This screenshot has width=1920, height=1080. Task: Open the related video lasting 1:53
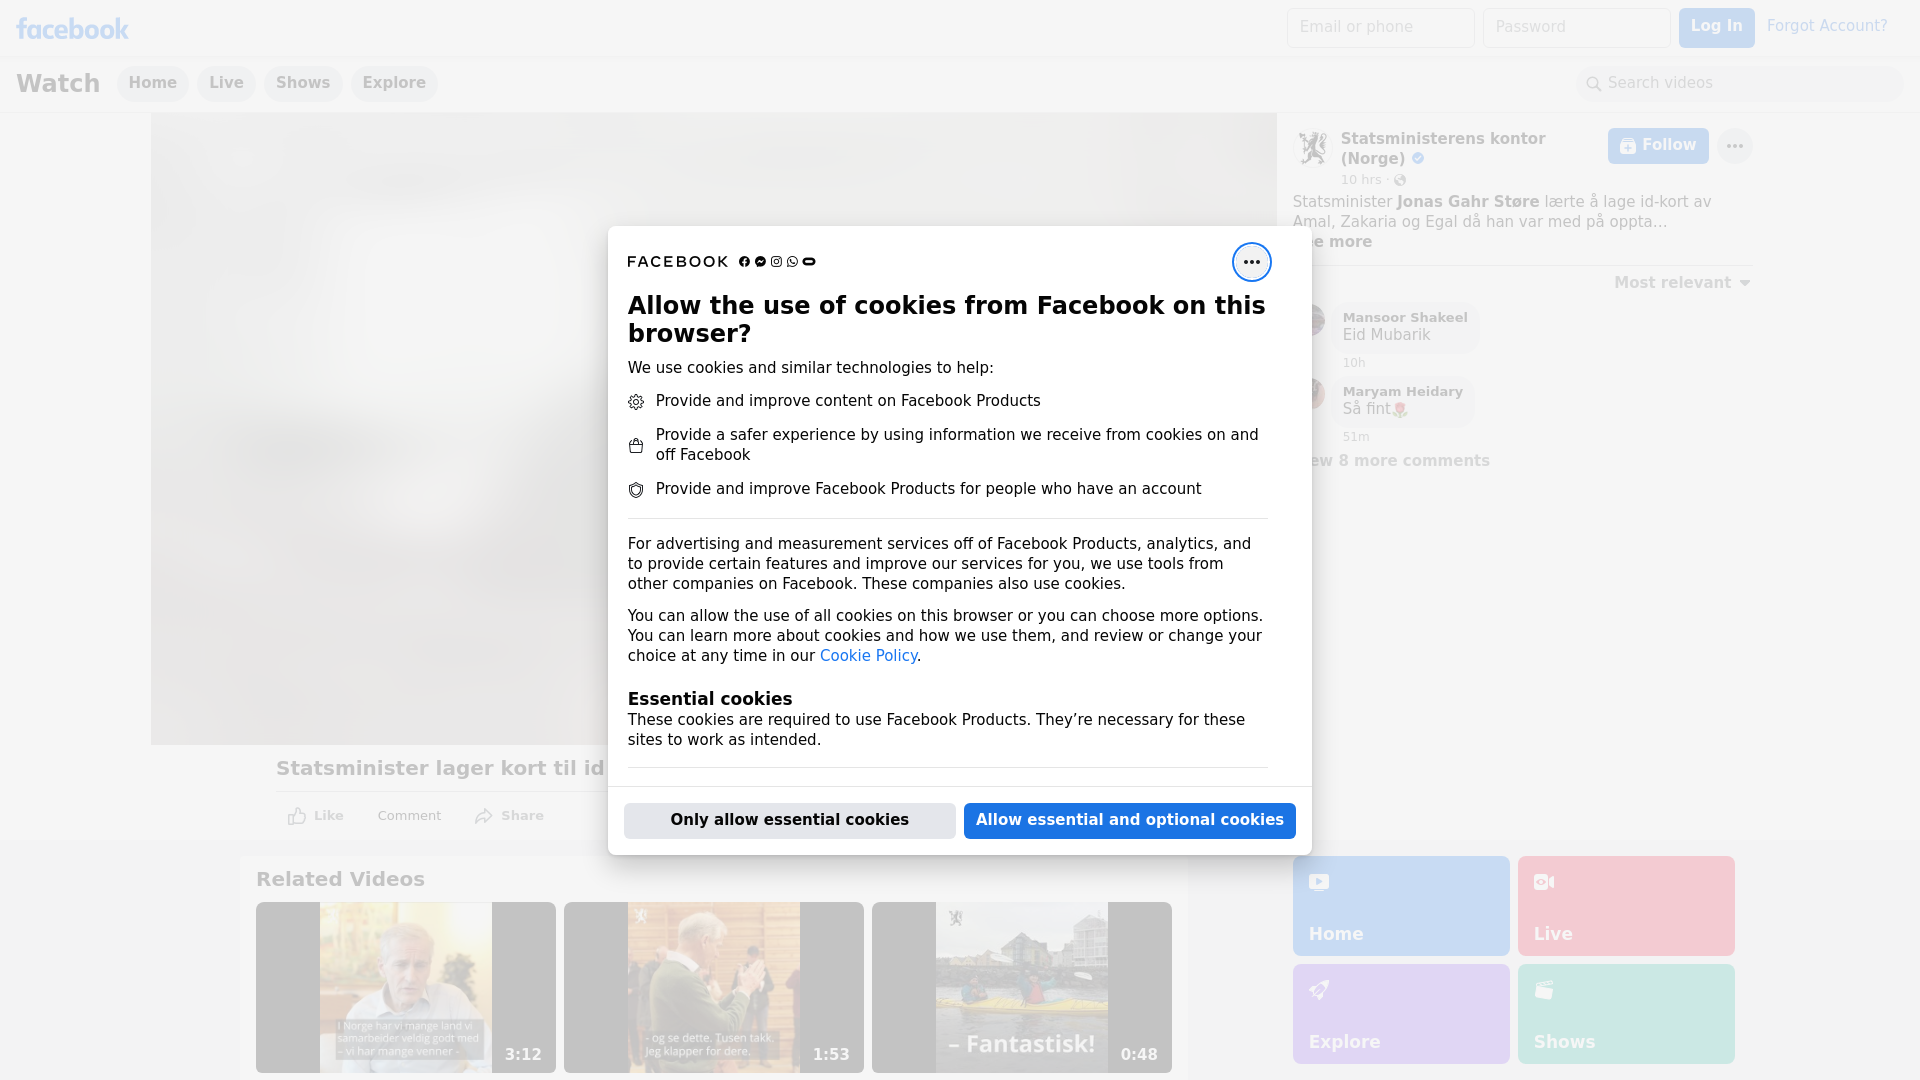coord(714,987)
